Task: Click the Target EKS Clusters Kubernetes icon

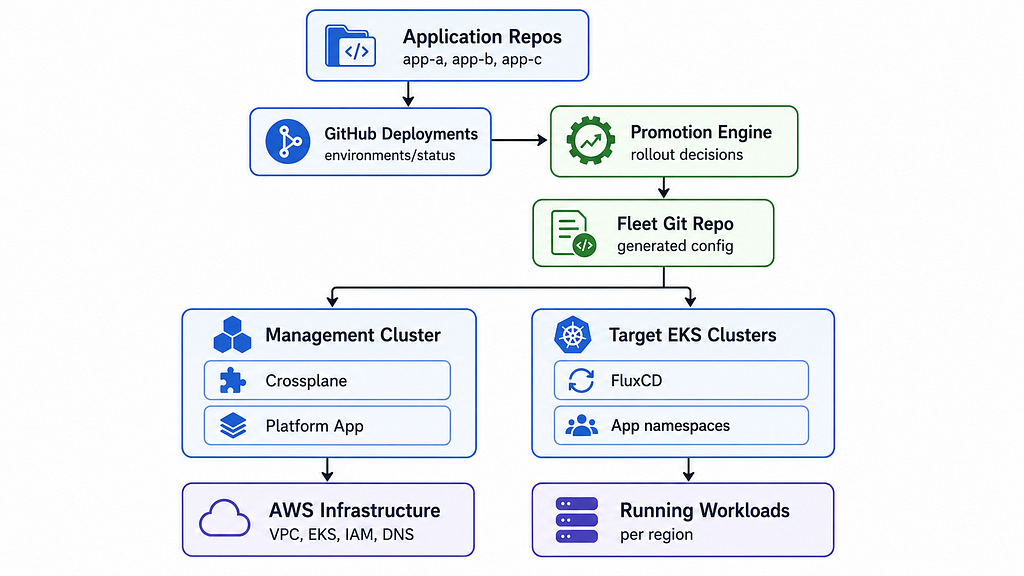Action: tap(573, 335)
